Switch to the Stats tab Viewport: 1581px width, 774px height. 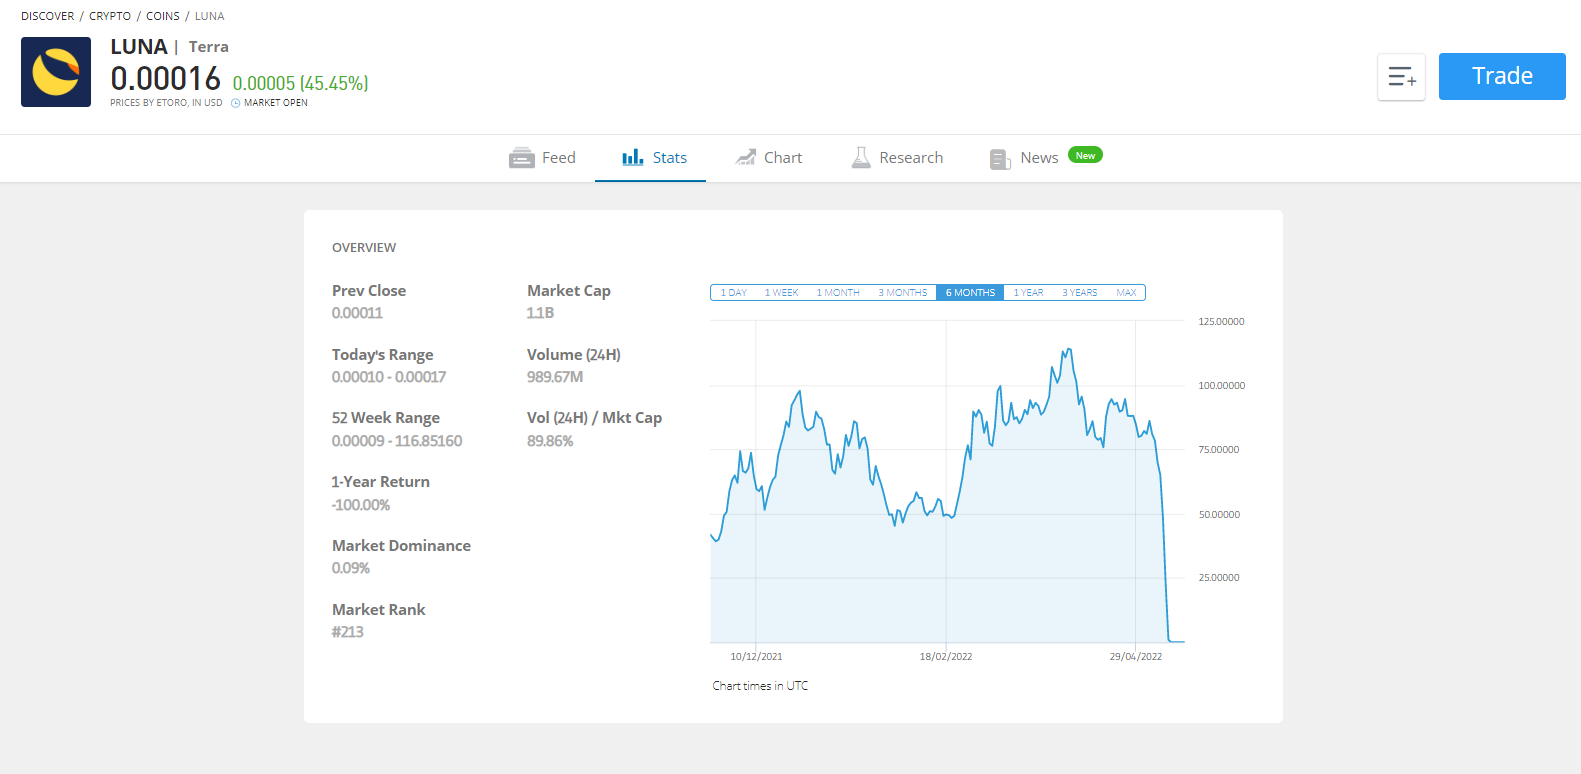tap(651, 158)
